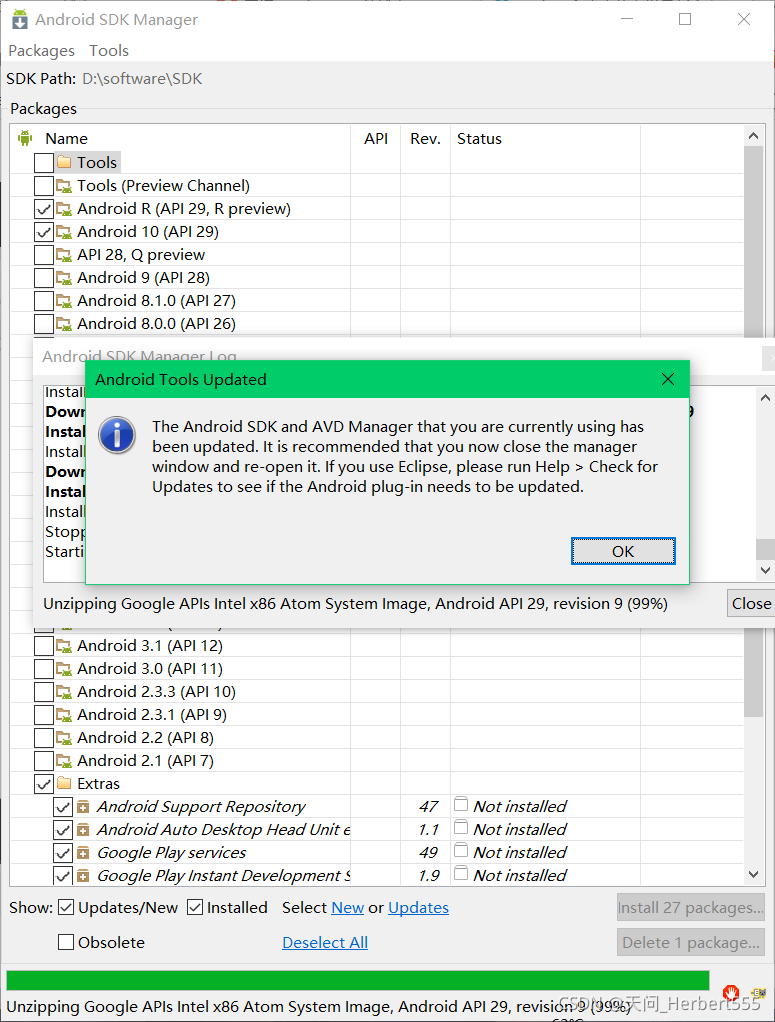Click the Android Support Repository package icon
This screenshot has height=1022, width=775.
[83, 808]
